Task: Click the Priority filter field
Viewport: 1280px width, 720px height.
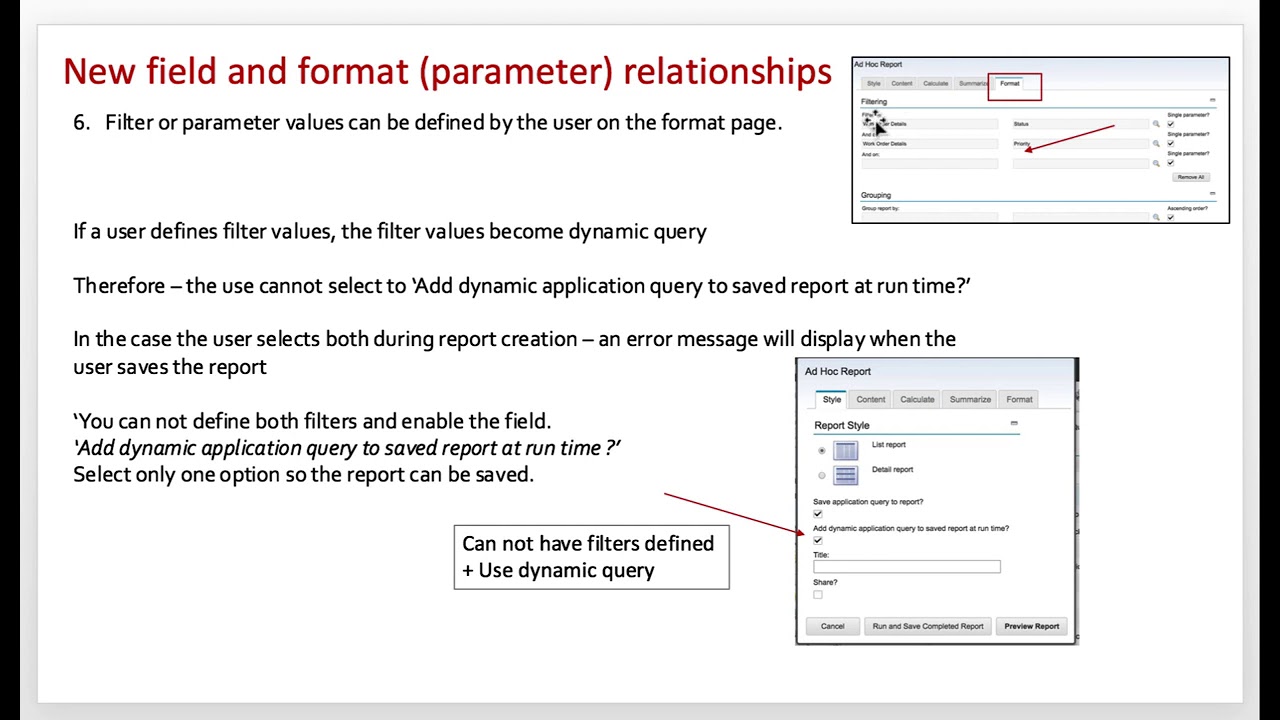Action: [x=1081, y=144]
